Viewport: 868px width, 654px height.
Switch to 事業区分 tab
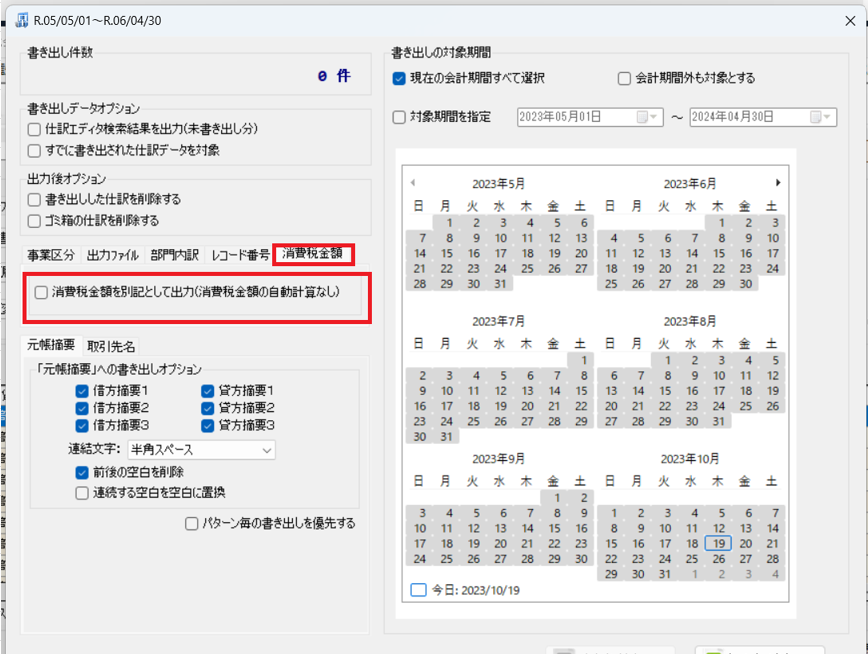point(51,255)
